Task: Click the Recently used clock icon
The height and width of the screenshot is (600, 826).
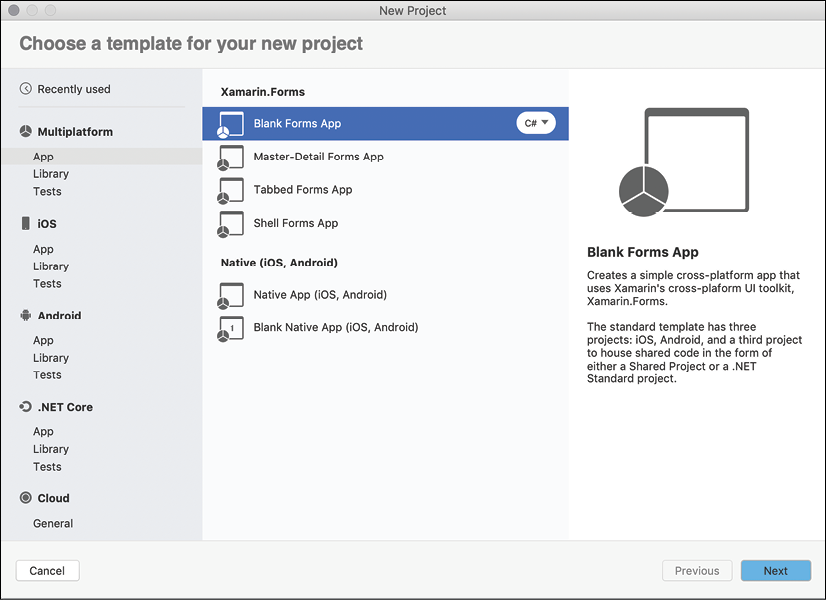Action: pos(26,89)
